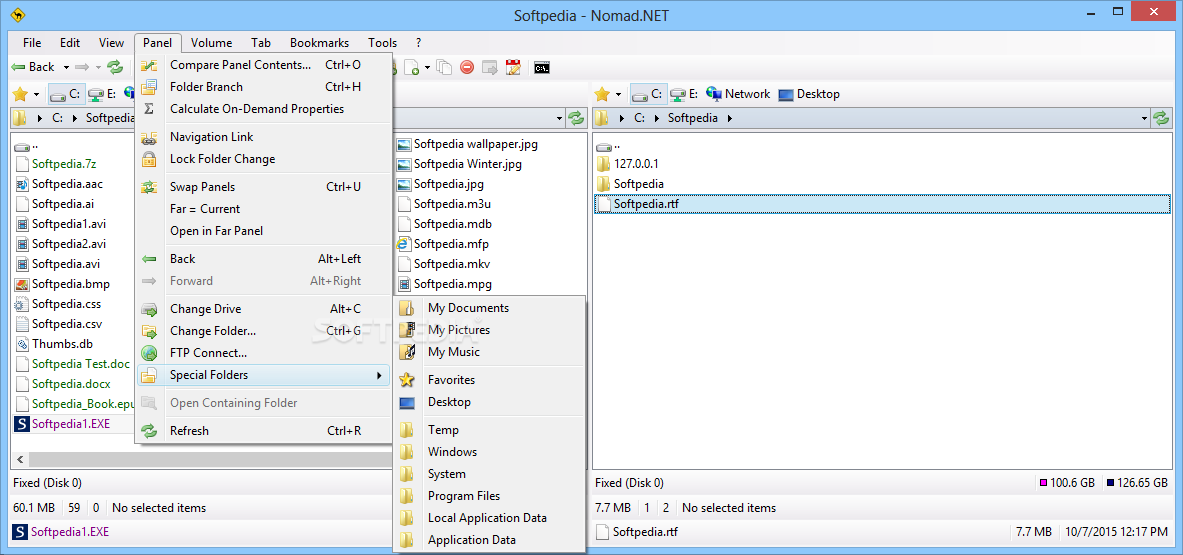Click the Change Drive menu icon
This screenshot has height=555, width=1183.
pyautogui.click(x=149, y=309)
